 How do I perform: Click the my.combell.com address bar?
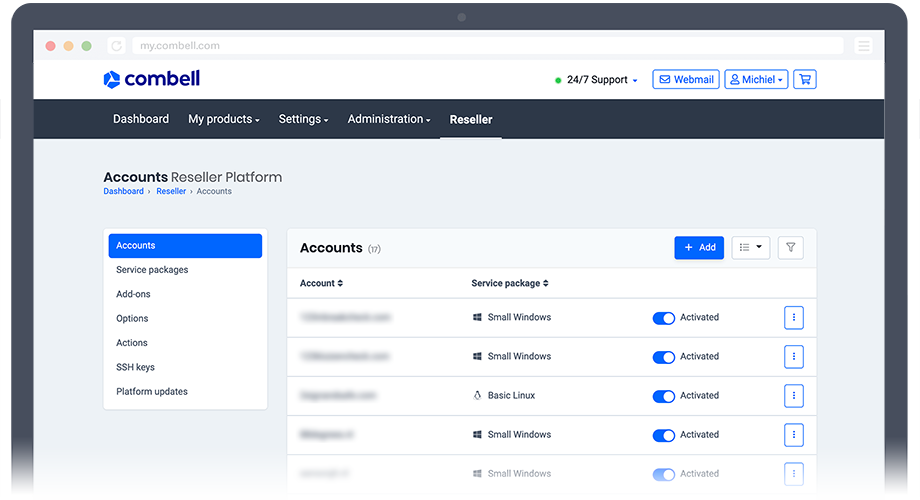[x=480, y=46]
